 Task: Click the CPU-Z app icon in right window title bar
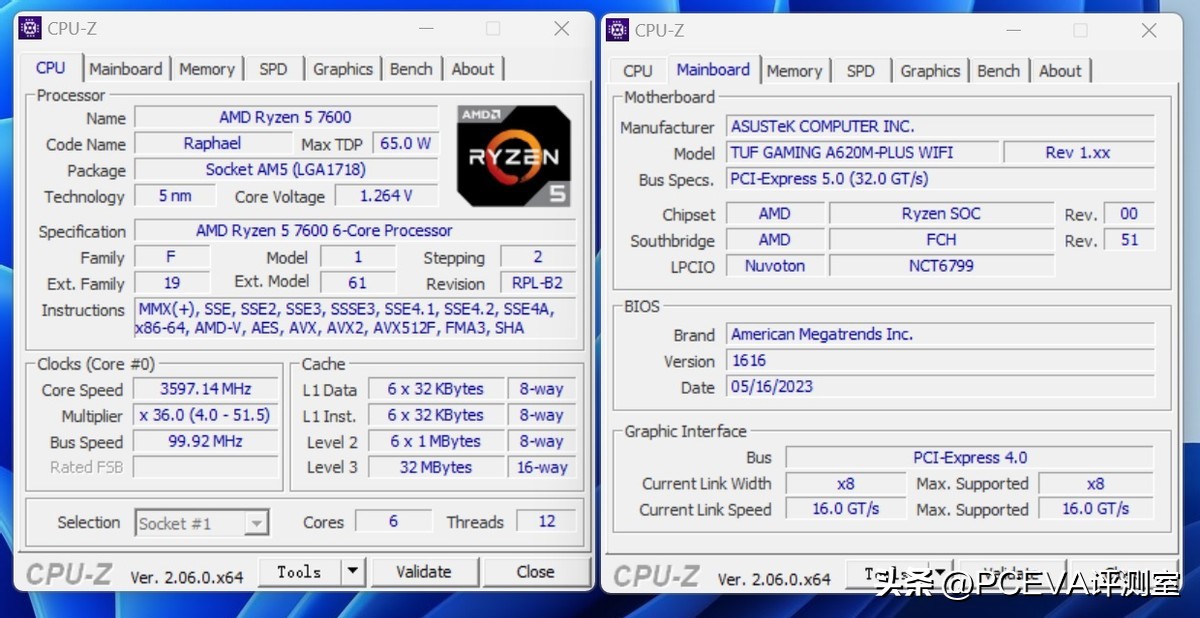618,30
